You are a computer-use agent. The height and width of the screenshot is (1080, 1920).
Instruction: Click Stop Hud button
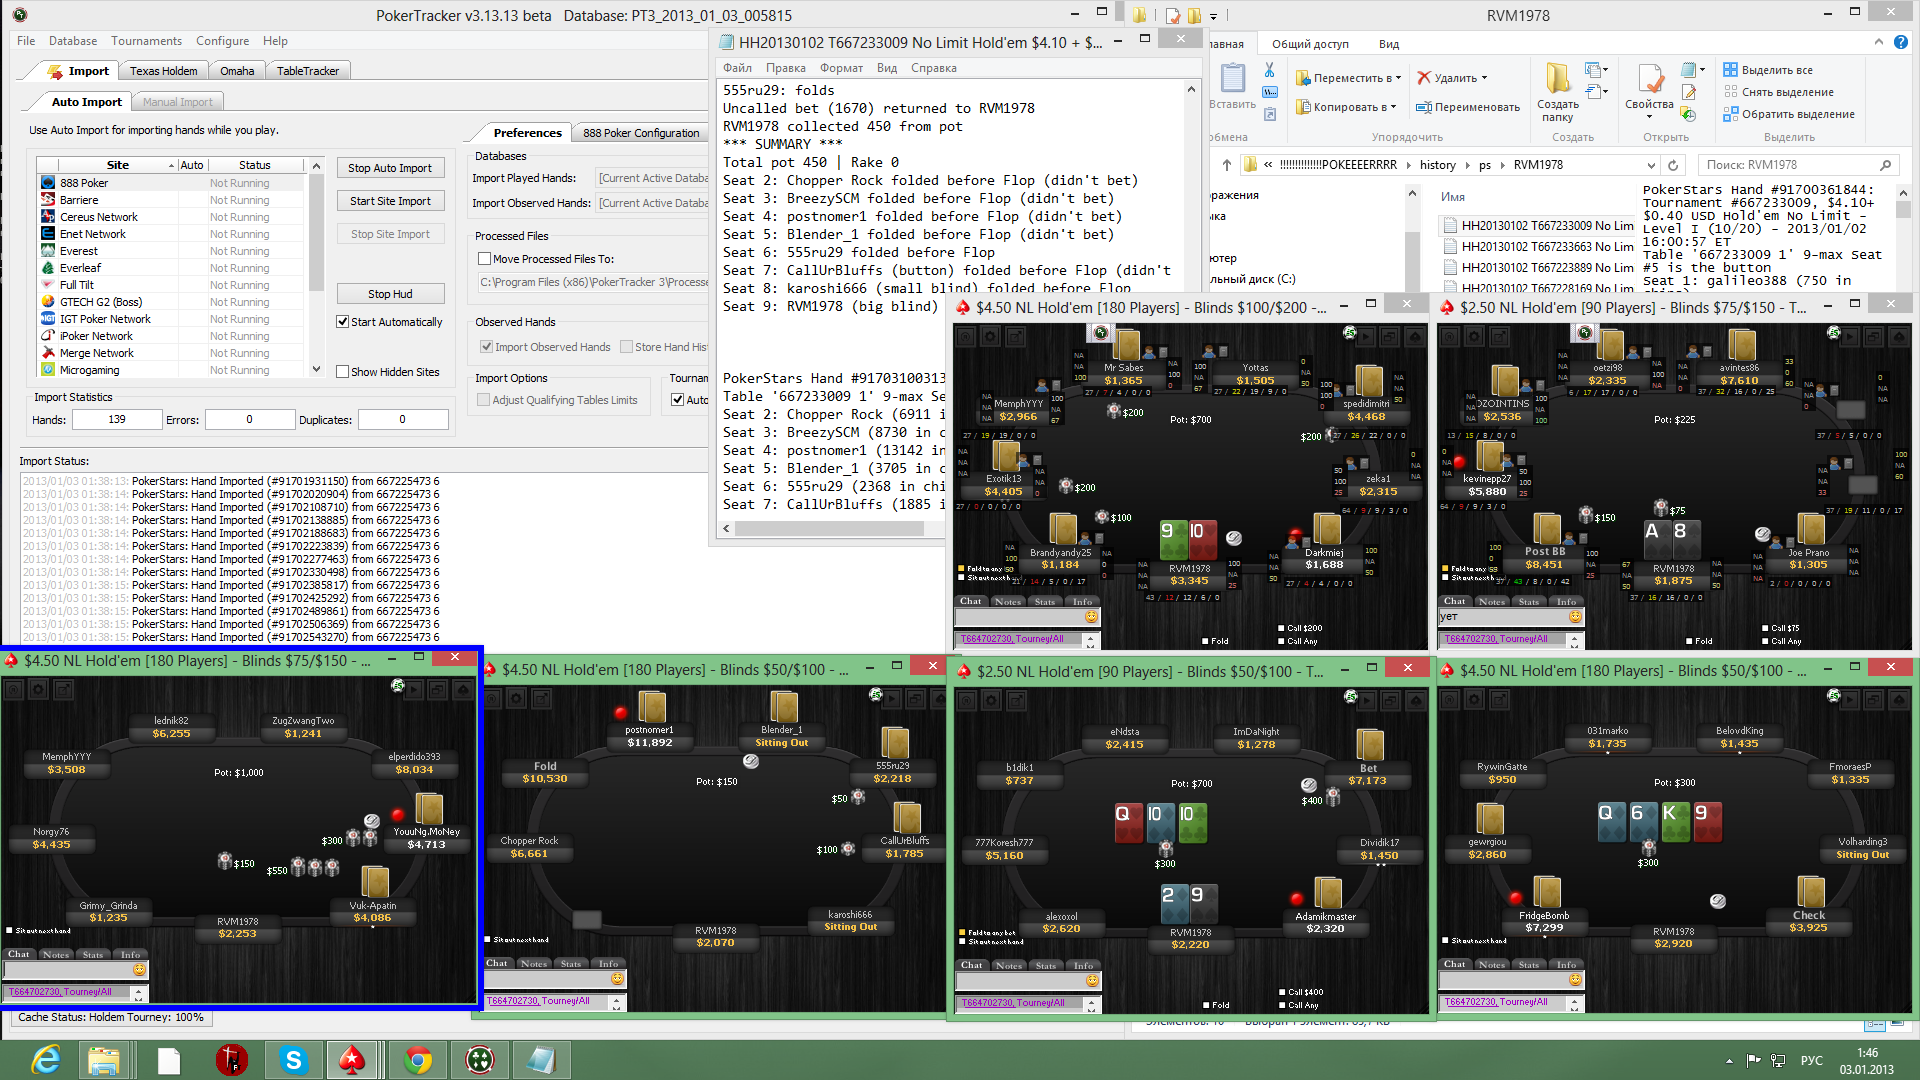point(390,294)
